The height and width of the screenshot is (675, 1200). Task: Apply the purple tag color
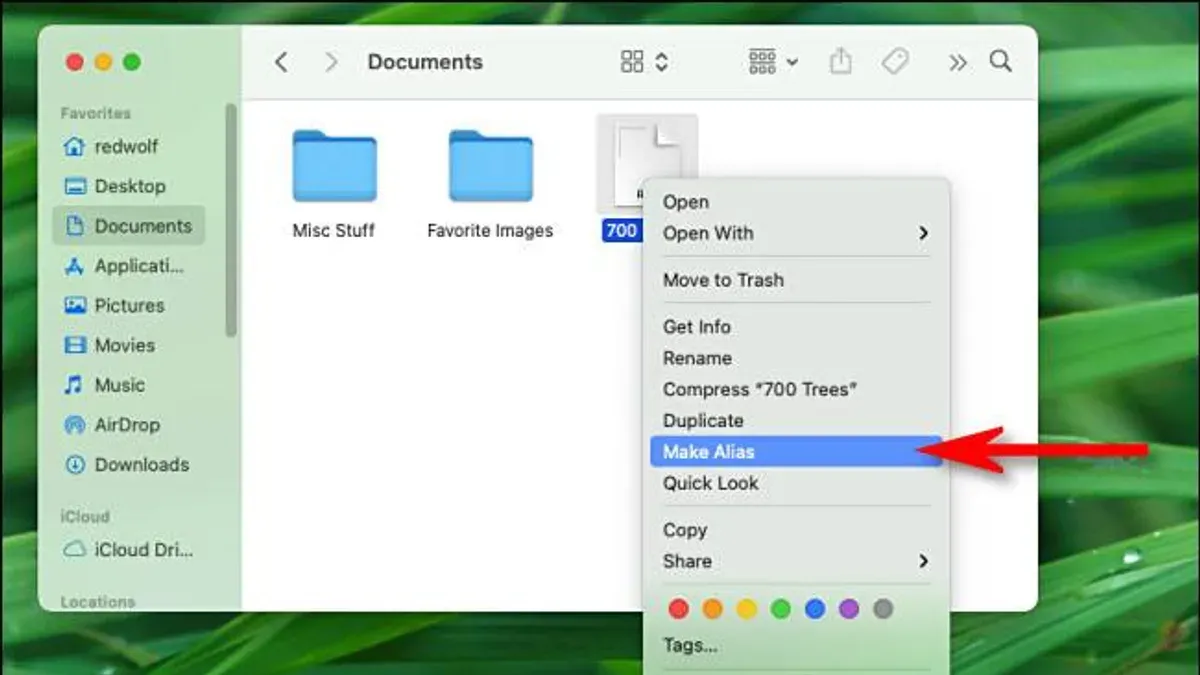(x=849, y=609)
